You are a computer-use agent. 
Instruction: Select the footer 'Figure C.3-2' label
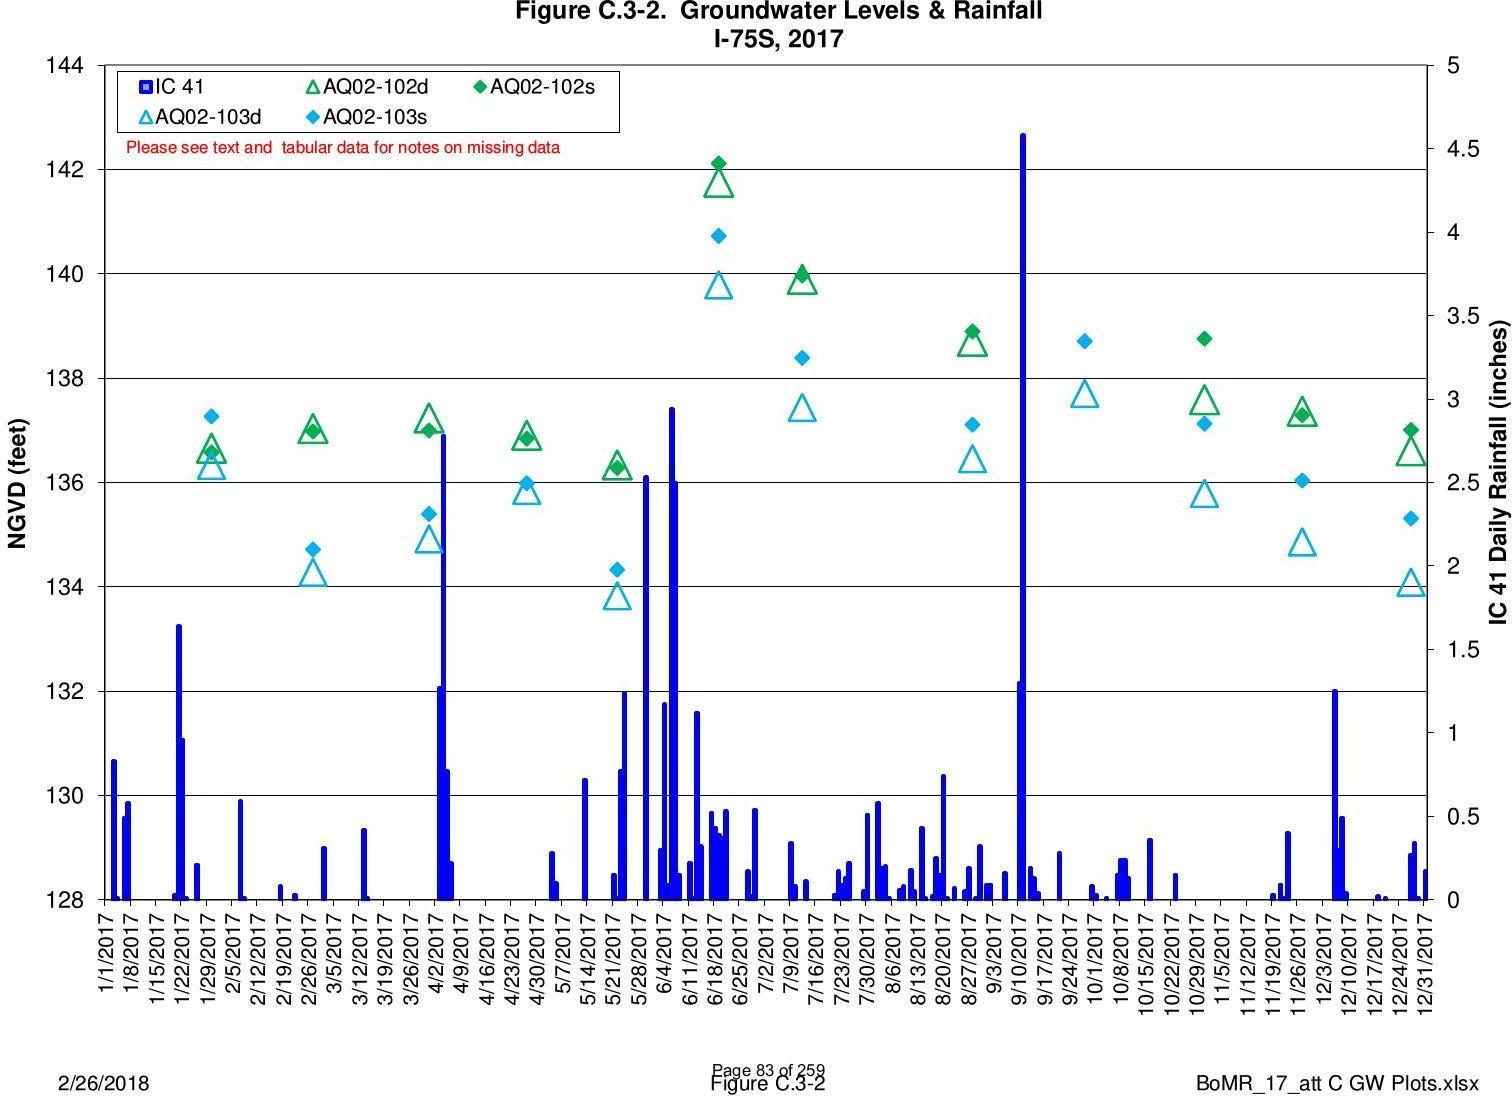(x=768, y=1085)
